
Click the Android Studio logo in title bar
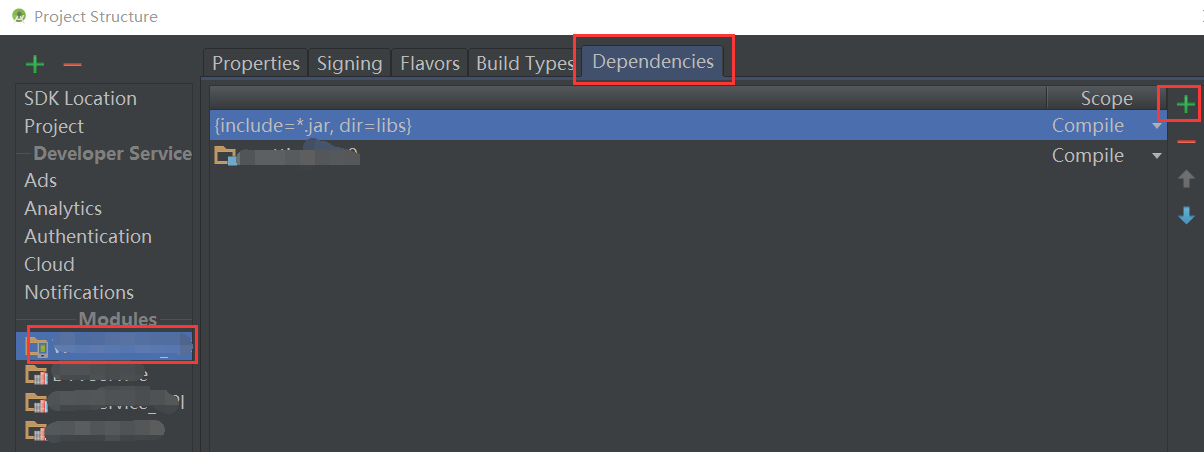(18, 16)
